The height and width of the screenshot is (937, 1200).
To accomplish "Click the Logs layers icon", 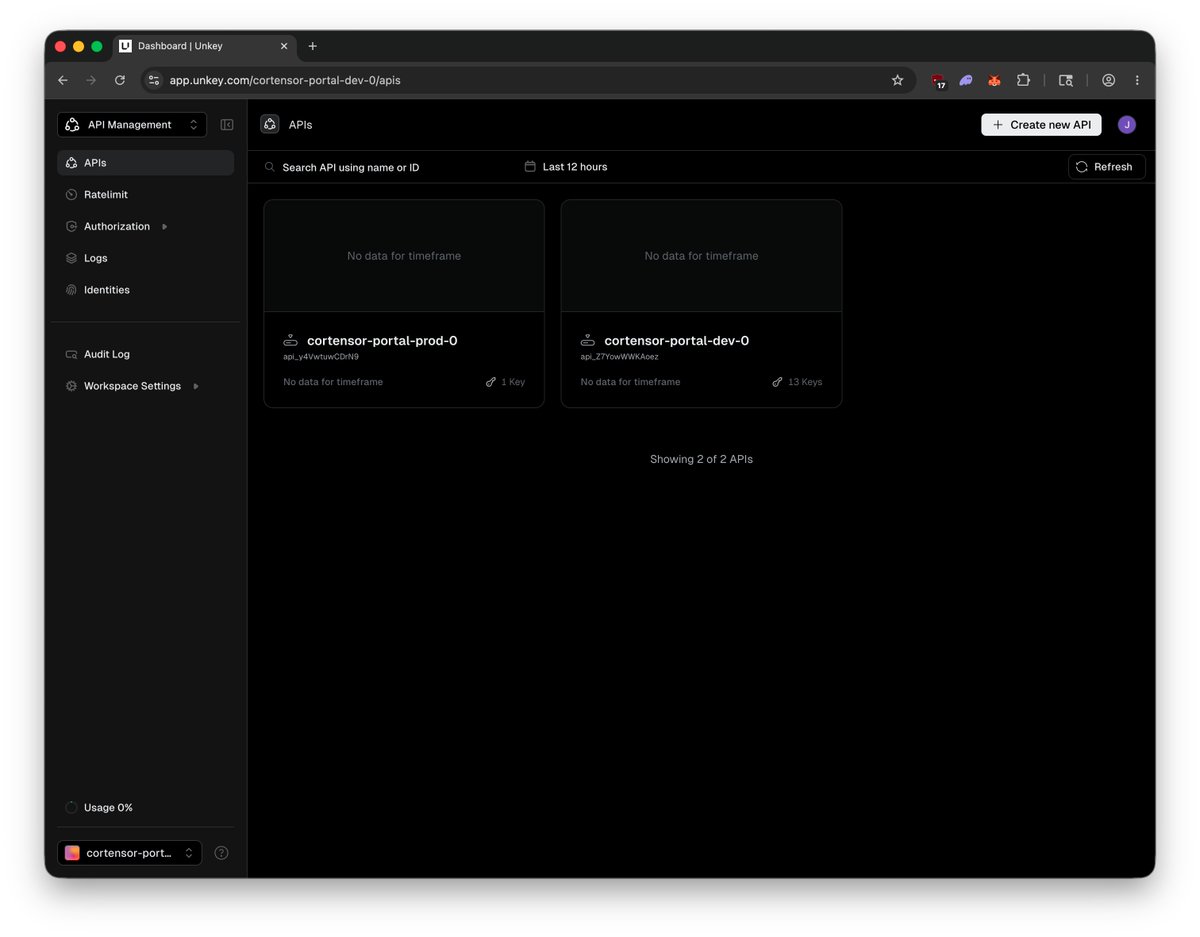I will pyautogui.click(x=71, y=258).
